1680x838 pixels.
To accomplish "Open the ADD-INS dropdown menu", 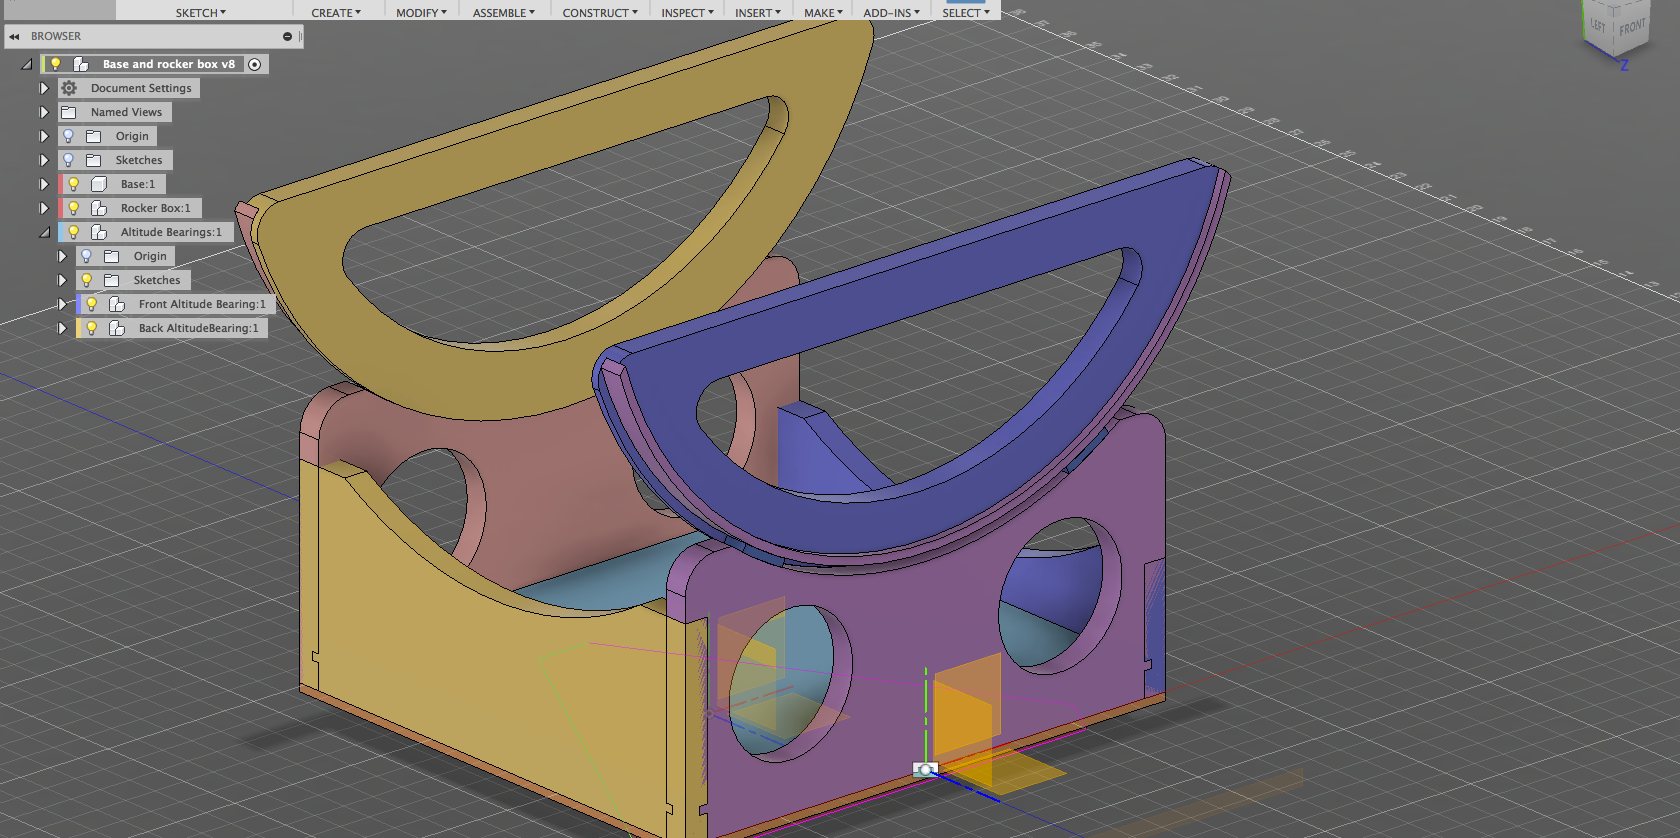I will (891, 13).
